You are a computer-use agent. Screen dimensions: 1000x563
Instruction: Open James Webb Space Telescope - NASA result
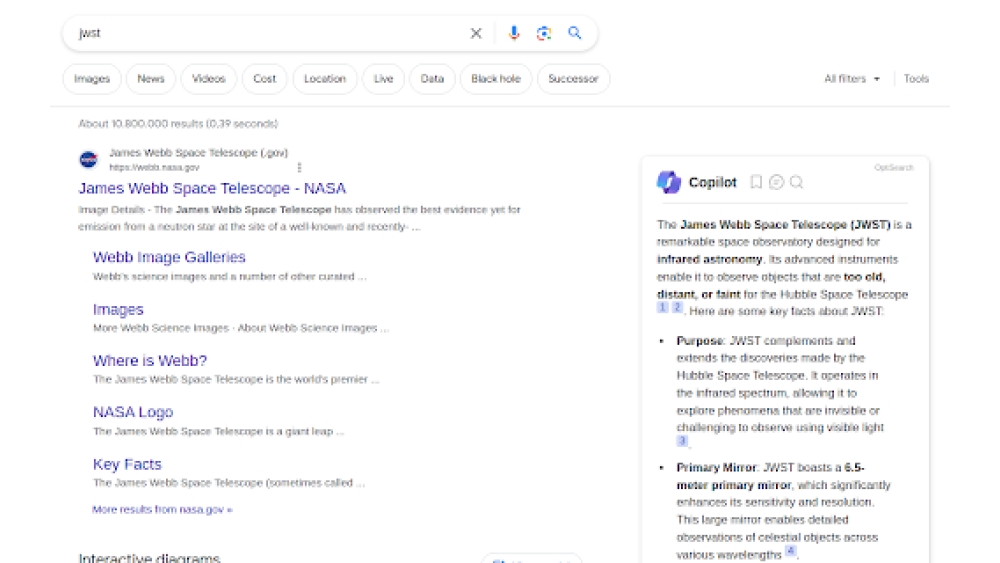[x=212, y=189]
